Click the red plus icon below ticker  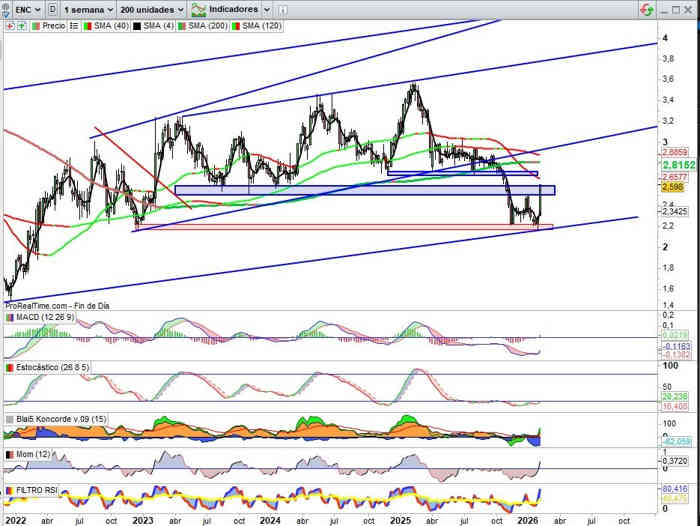8,24
